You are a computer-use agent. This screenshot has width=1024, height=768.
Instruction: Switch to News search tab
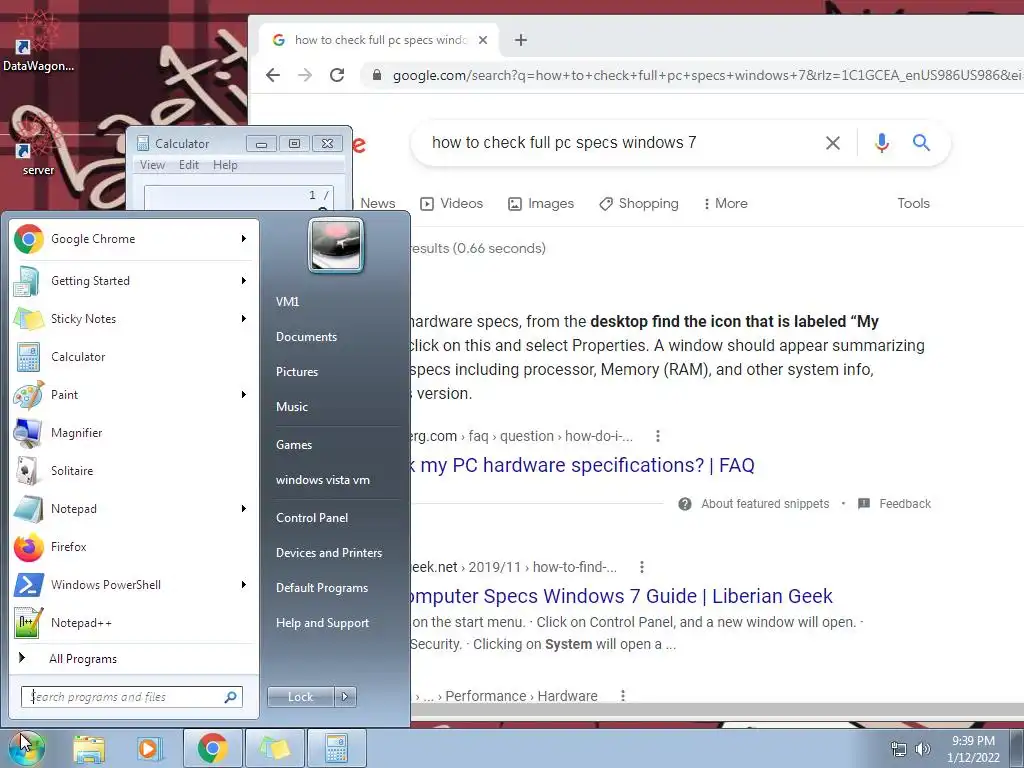click(377, 204)
